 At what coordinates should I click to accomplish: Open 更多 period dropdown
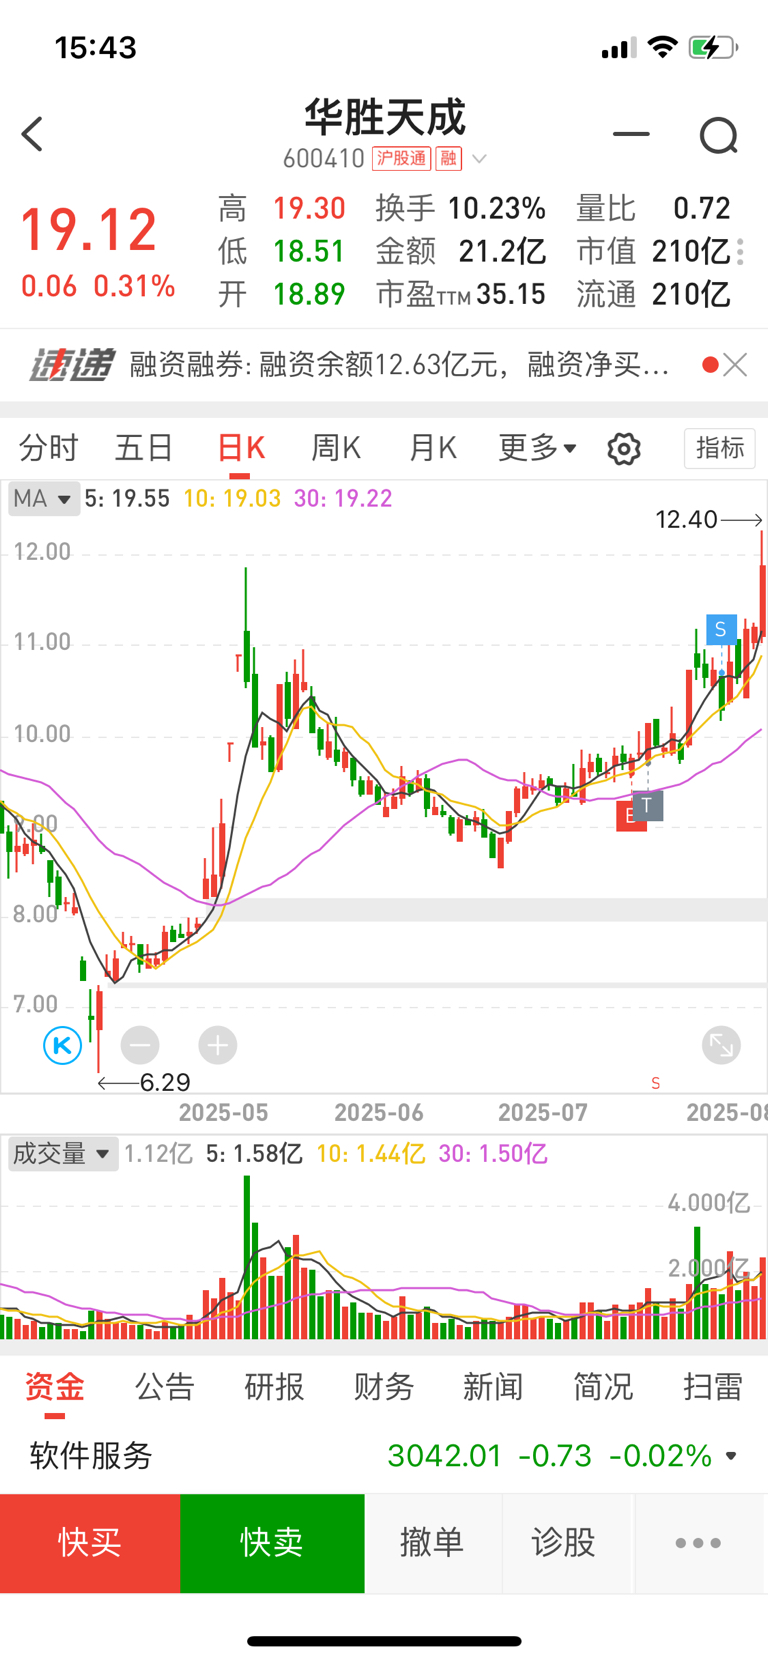click(538, 448)
